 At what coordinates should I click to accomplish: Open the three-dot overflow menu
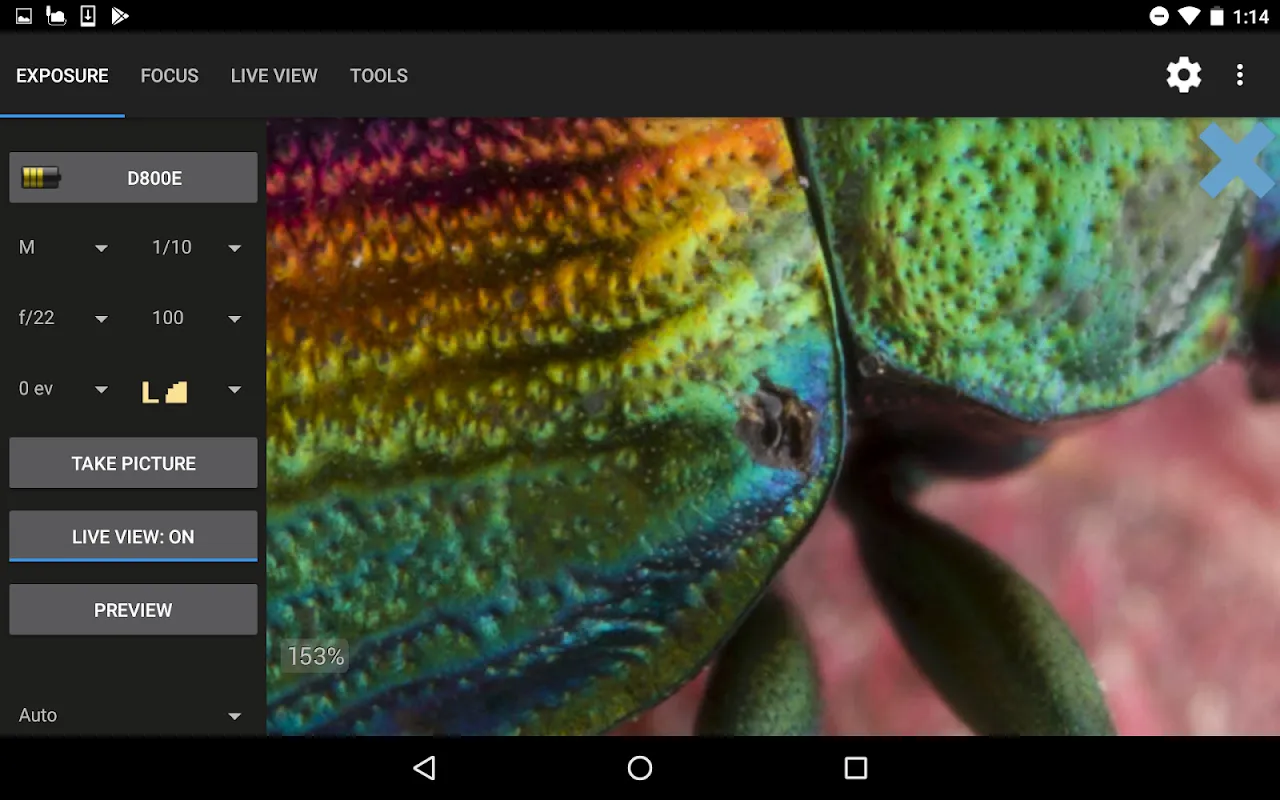pyautogui.click(x=1240, y=75)
